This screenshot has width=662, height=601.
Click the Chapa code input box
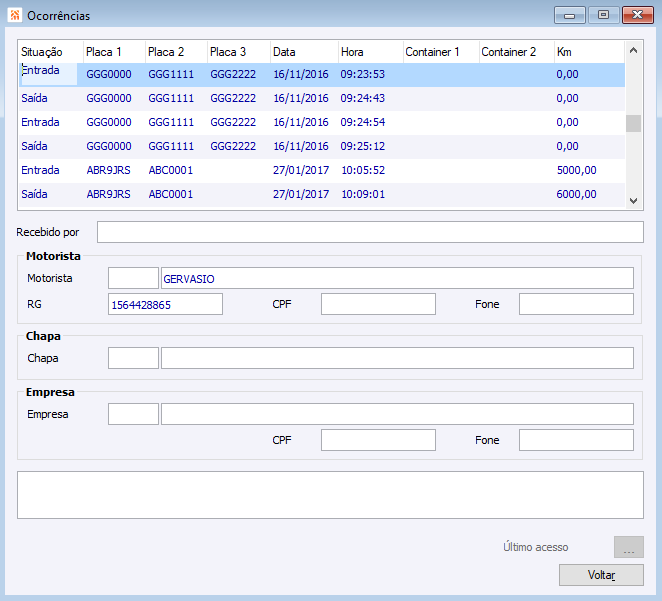(x=133, y=358)
